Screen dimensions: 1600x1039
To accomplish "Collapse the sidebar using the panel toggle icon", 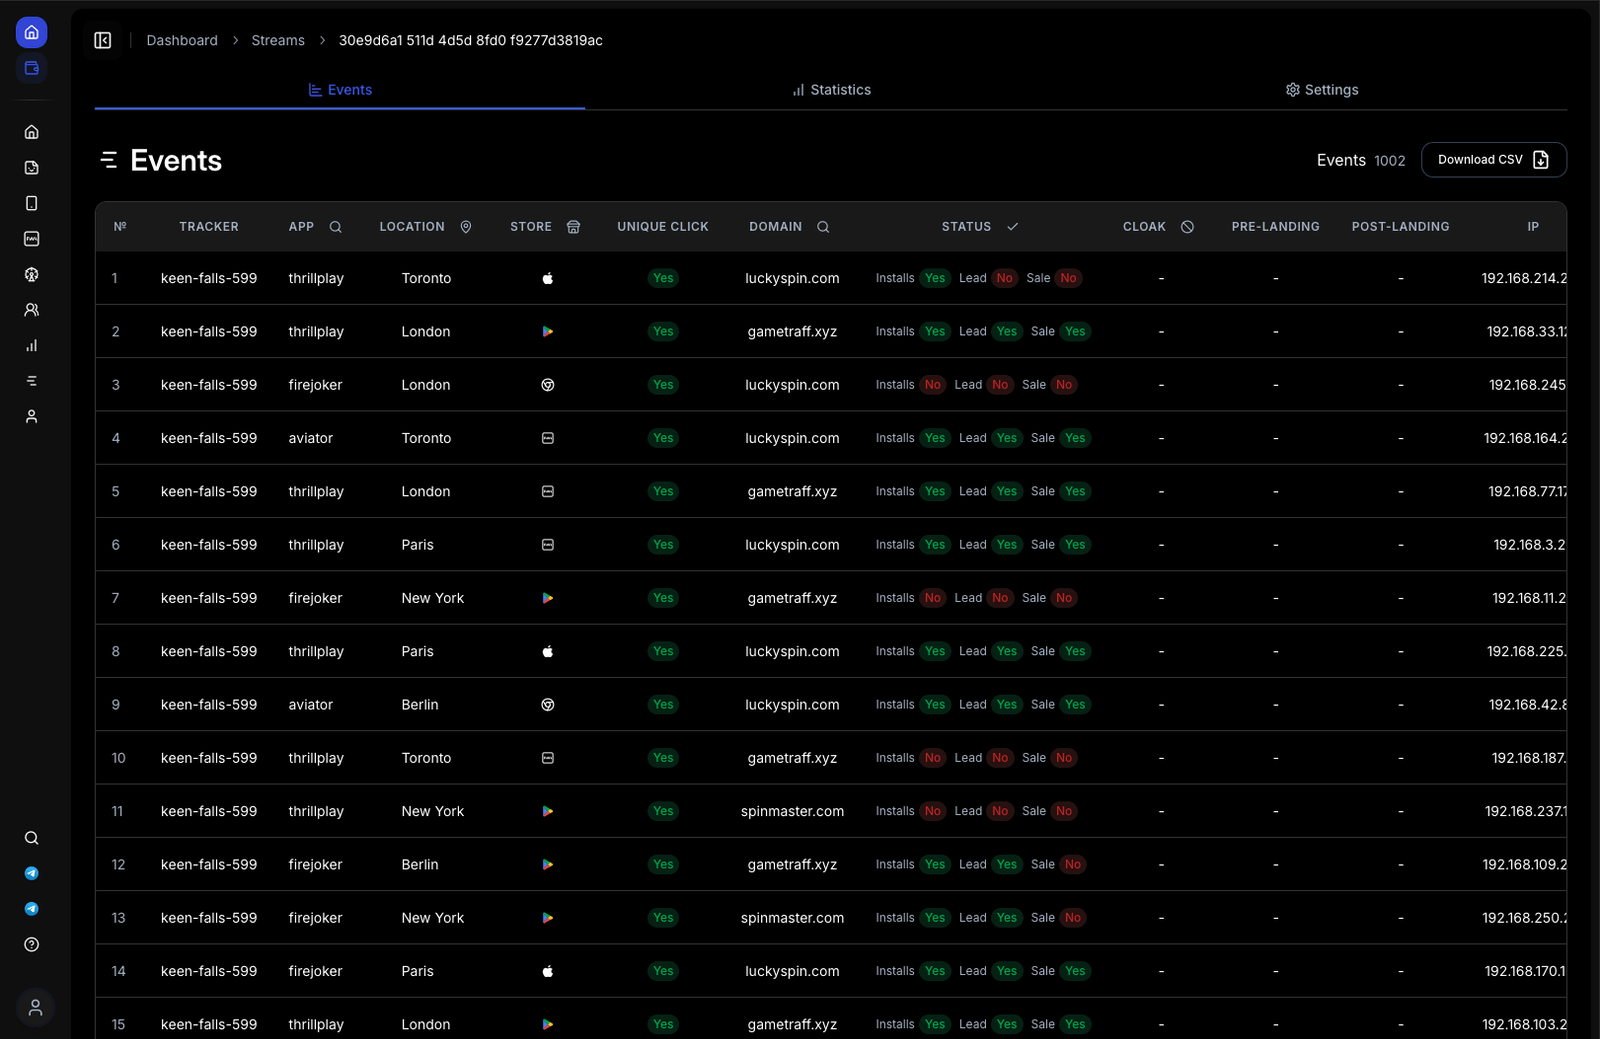I will [x=103, y=40].
